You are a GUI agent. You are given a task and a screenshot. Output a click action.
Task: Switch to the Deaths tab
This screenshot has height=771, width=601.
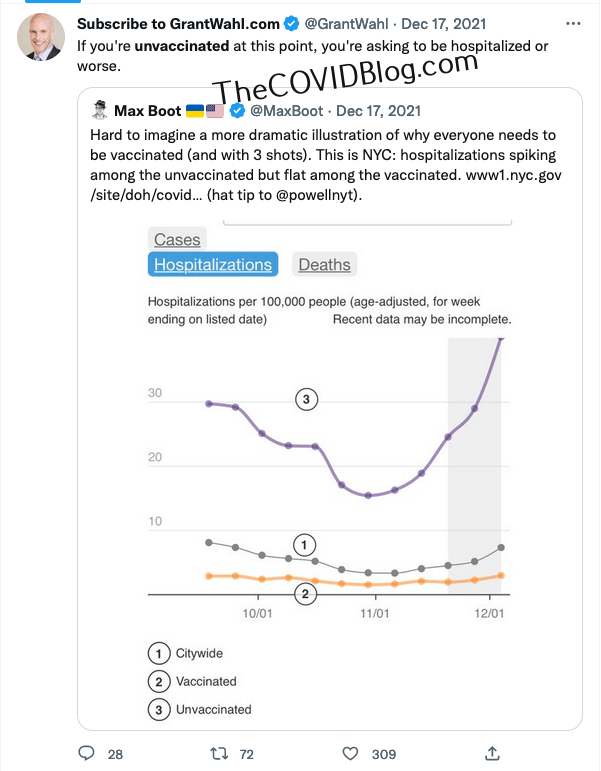coord(325,265)
